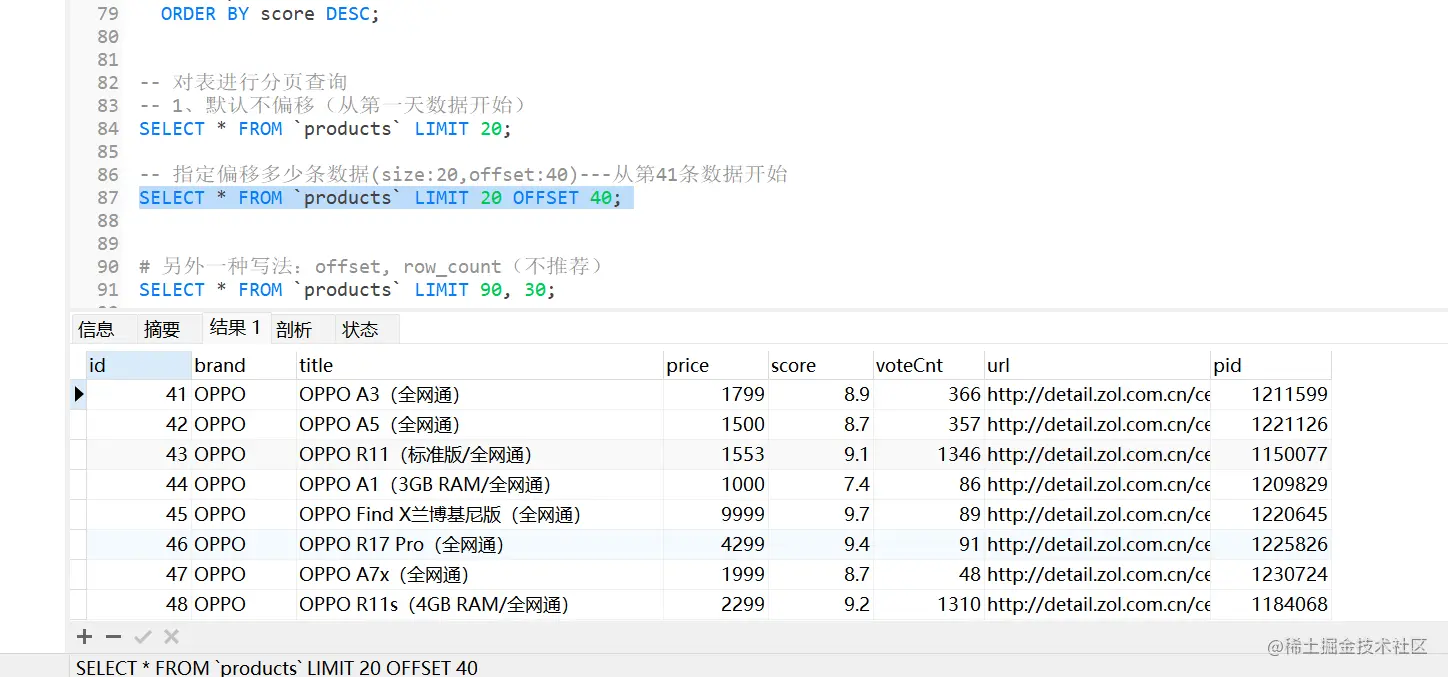Viewport: 1448px width, 677px height.
Task: Click url cell in row 47
Action: [x=1097, y=574]
